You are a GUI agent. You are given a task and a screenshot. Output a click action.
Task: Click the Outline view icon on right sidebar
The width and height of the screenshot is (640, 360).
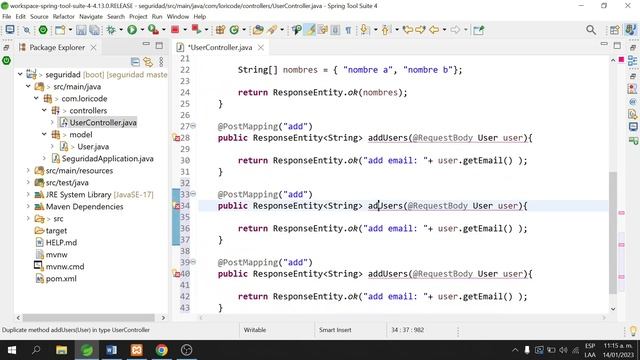pos(633,61)
